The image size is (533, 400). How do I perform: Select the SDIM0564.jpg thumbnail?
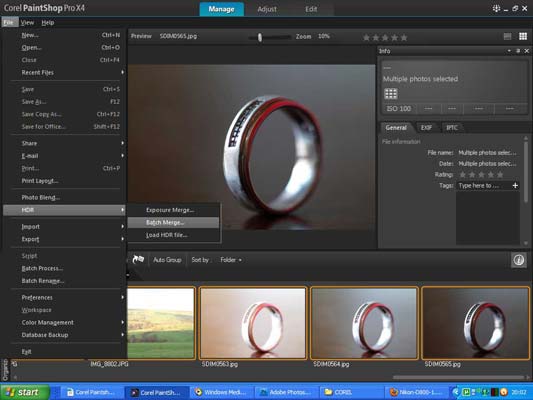click(364, 323)
